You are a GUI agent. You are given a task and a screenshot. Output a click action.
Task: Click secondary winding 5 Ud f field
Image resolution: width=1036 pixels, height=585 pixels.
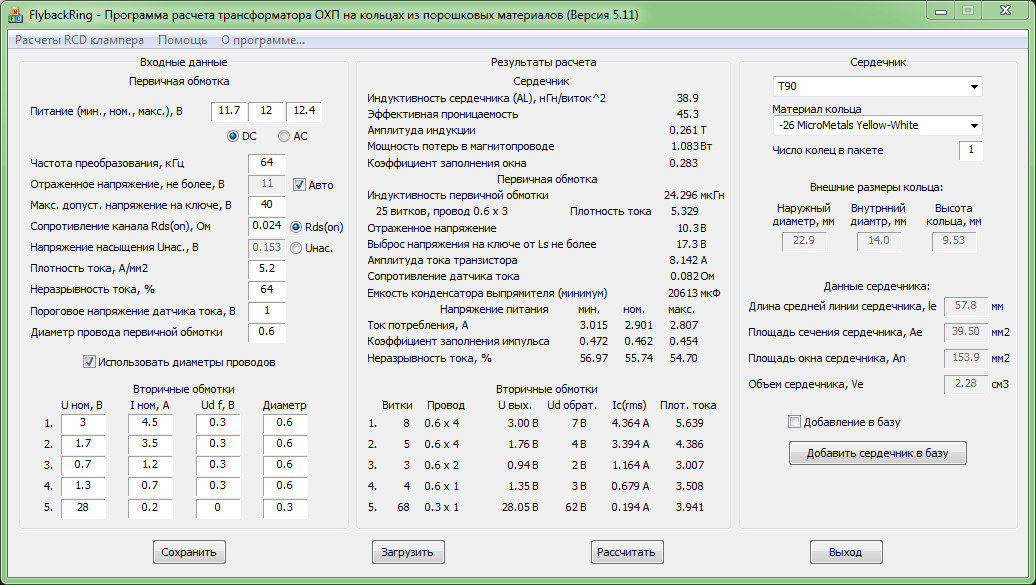[x=217, y=508]
